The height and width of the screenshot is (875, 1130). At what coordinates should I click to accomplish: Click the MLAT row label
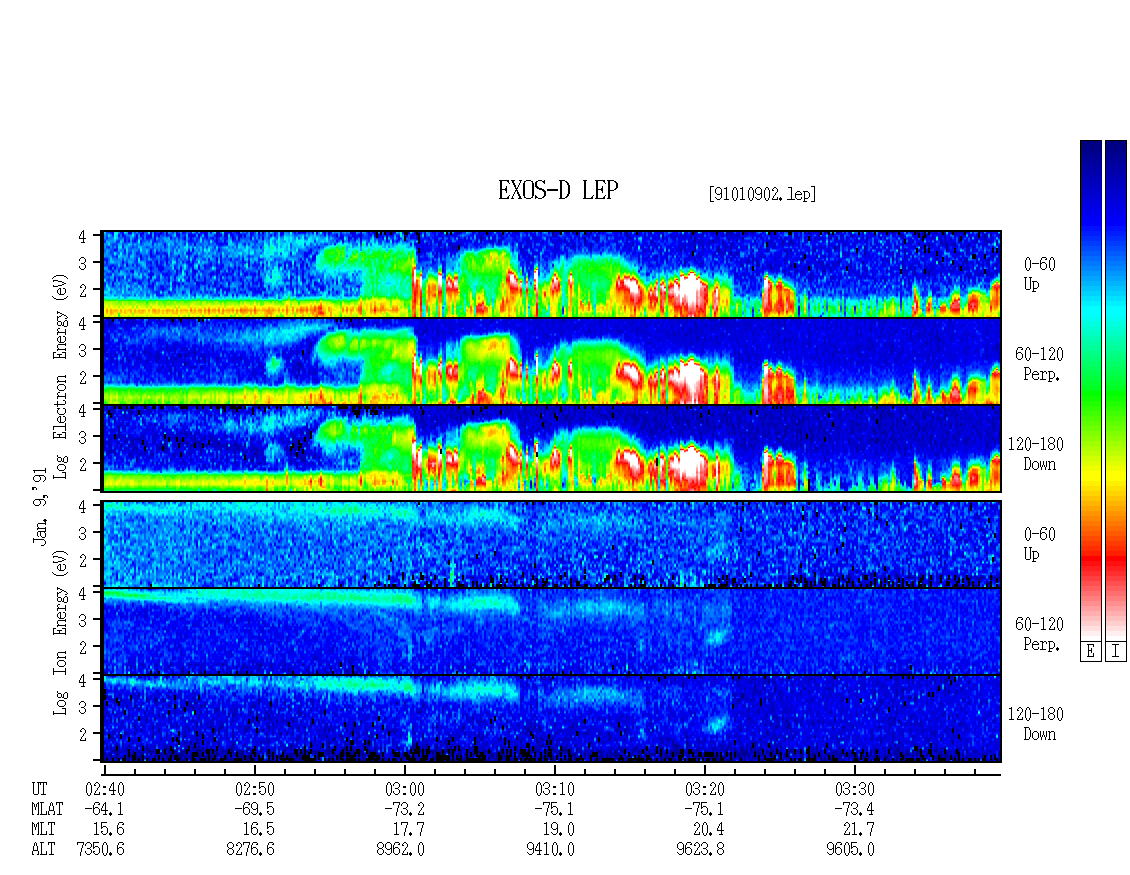pos(47,809)
